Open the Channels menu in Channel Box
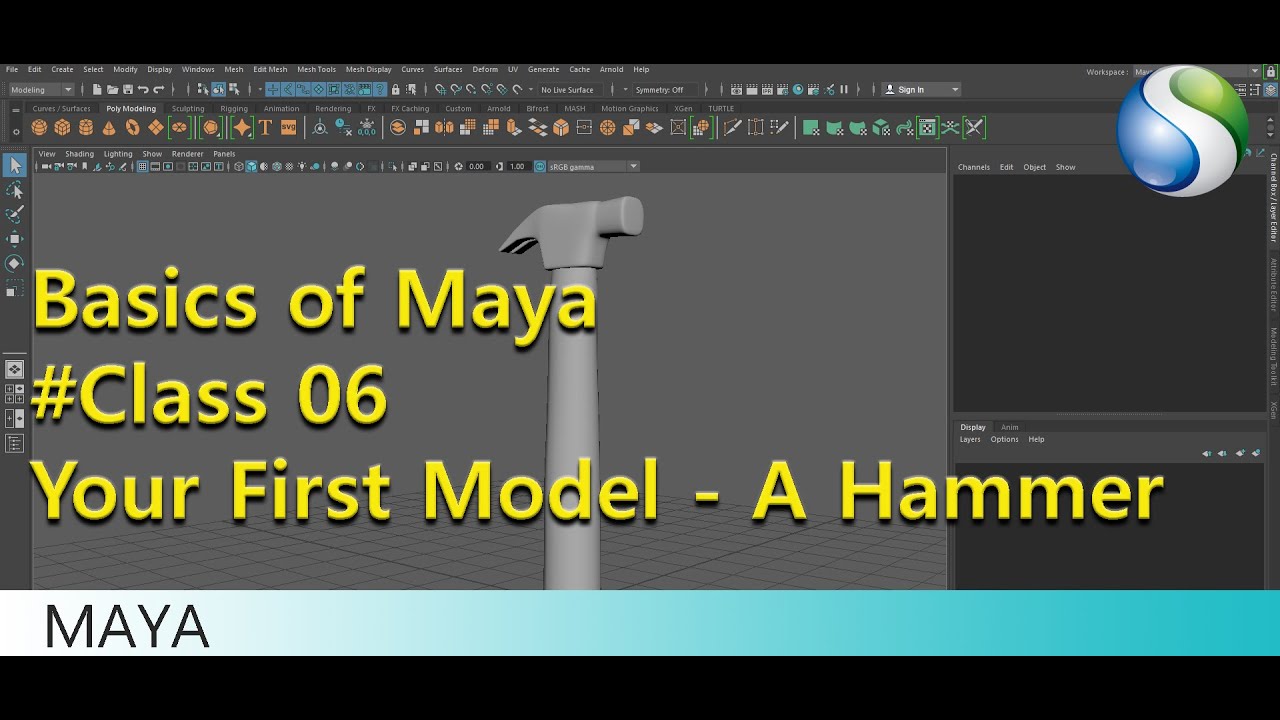The image size is (1280, 720). pos(974,167)
